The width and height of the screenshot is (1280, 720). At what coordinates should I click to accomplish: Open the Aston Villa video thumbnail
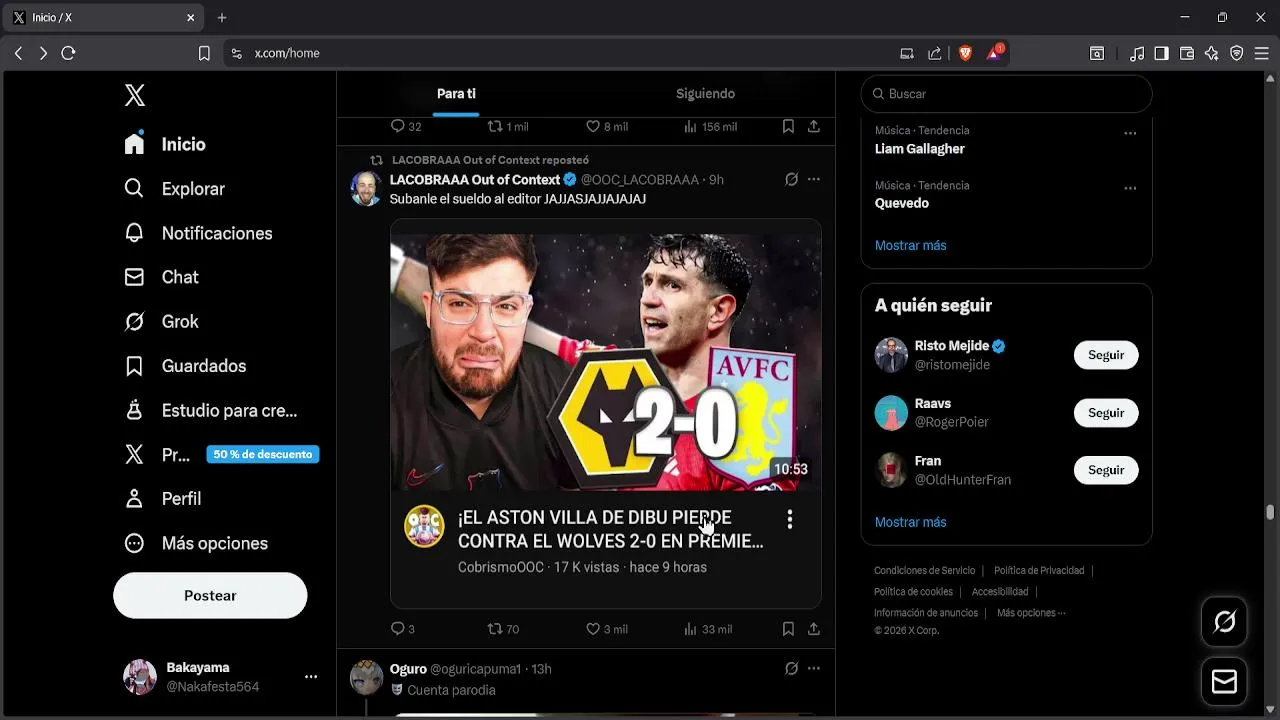click(x=605, y=362)
